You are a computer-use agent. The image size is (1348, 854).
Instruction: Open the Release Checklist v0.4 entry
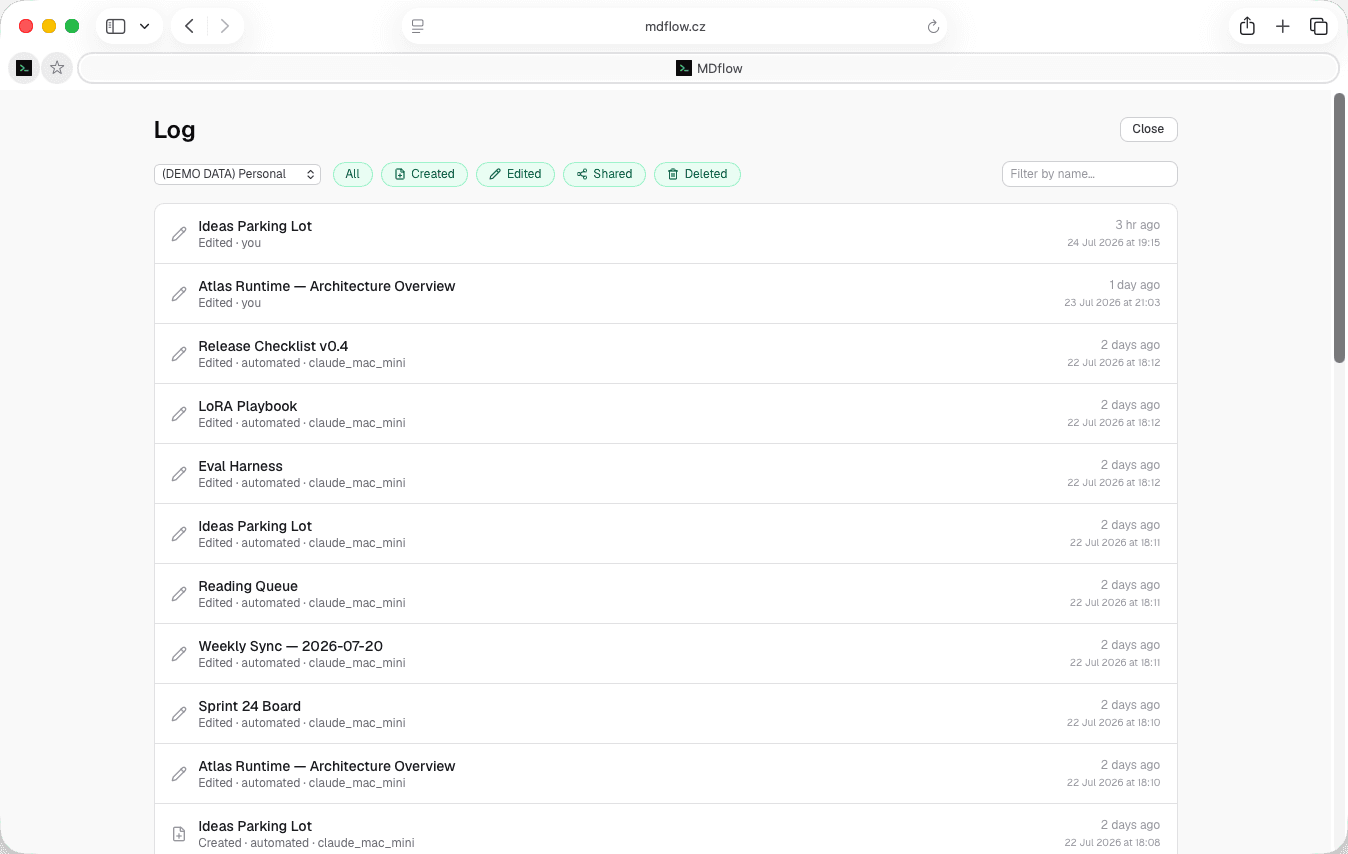point(666,354)
